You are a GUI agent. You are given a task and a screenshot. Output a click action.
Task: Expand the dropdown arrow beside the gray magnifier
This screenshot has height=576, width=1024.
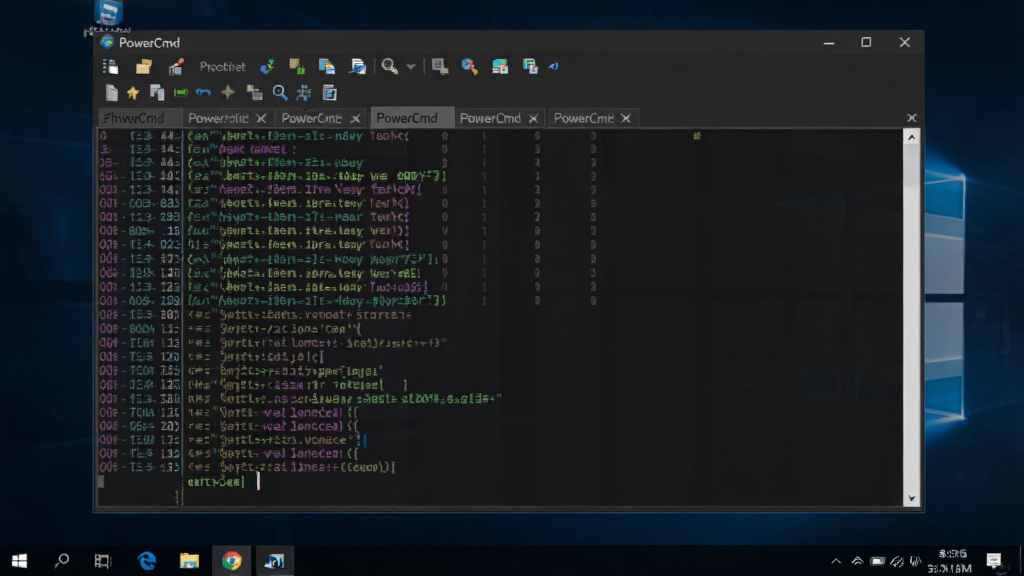coord(411,67)
